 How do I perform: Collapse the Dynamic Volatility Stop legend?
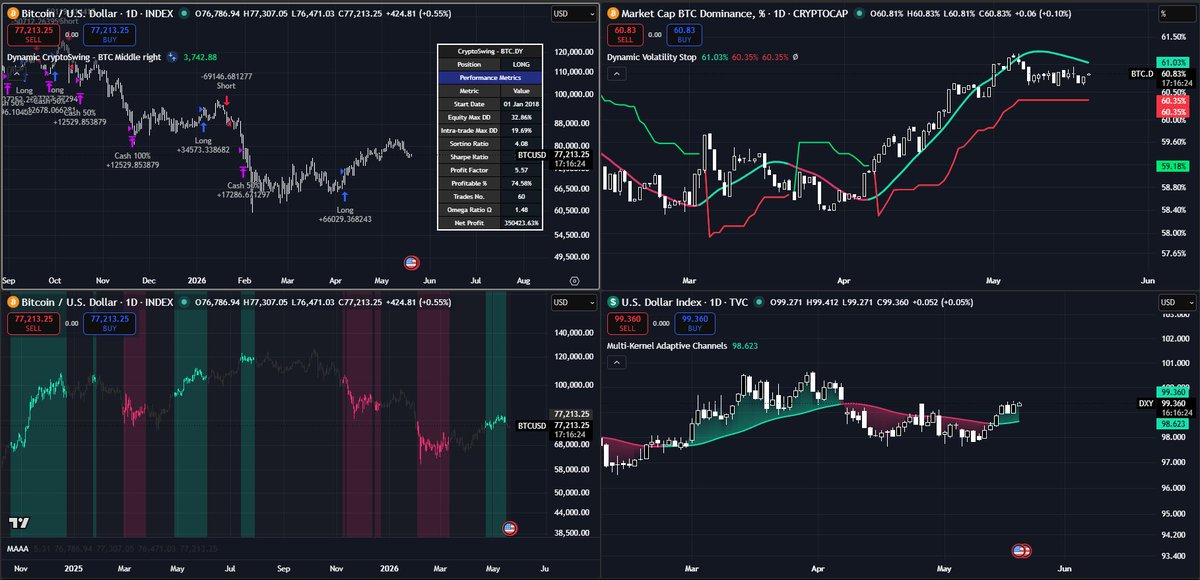point(616,73)
